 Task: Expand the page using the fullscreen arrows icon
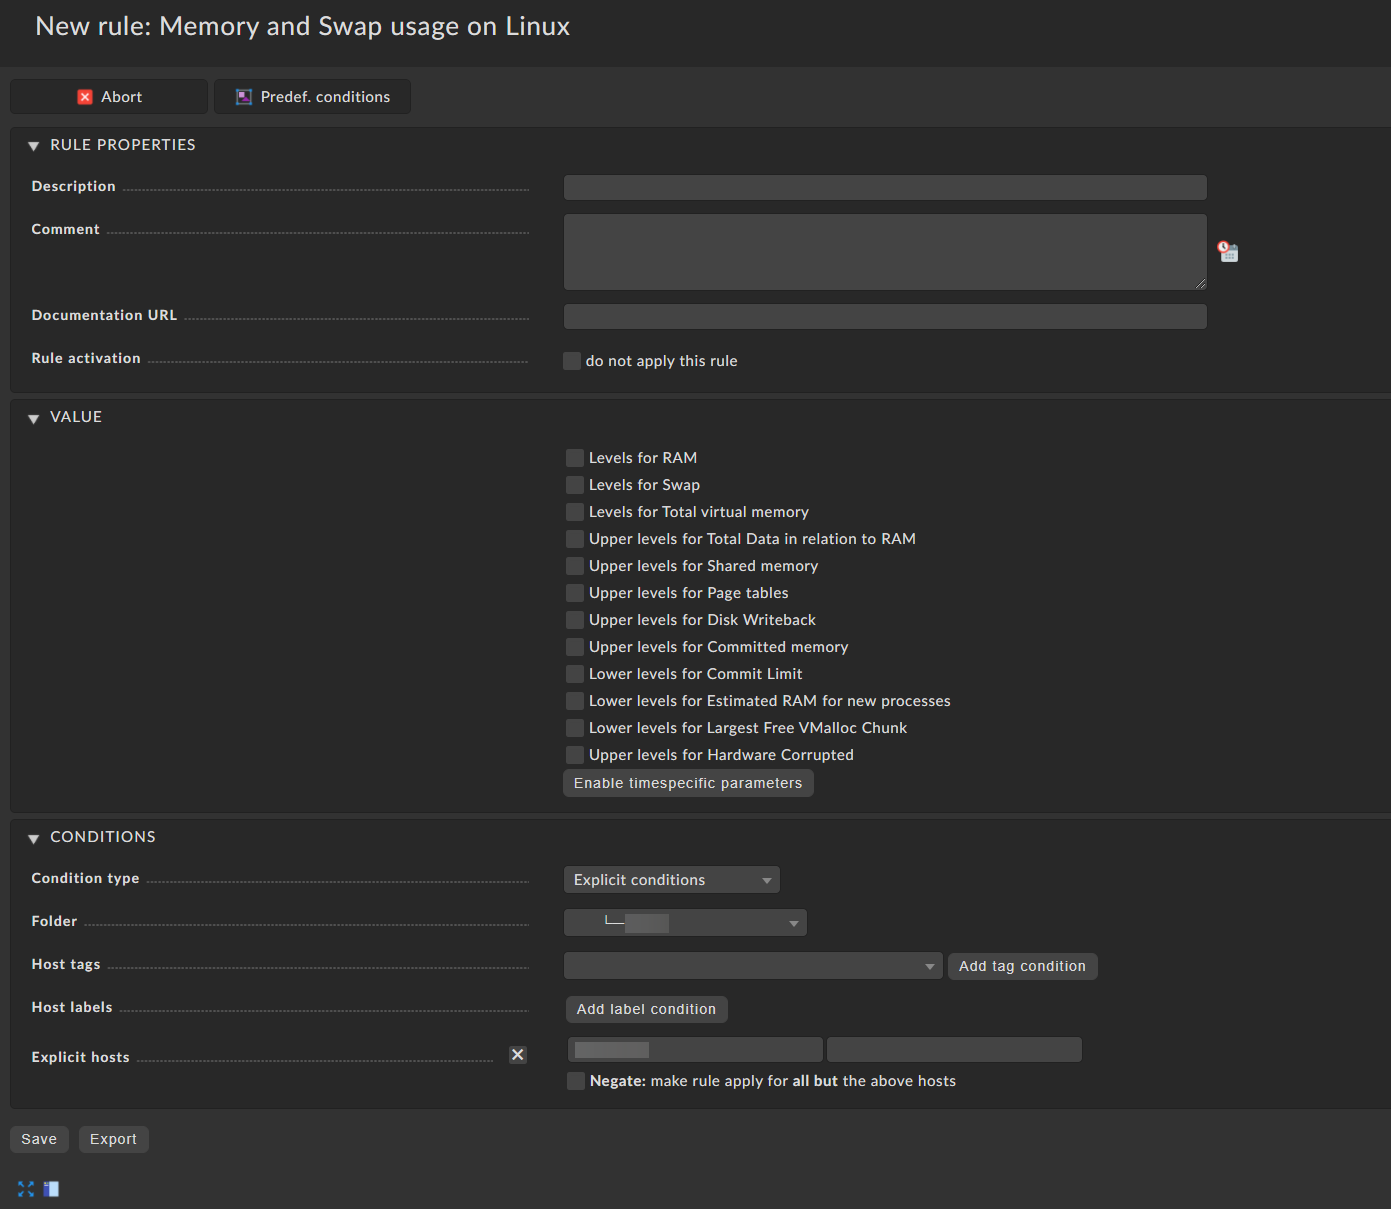point(25,1188)
